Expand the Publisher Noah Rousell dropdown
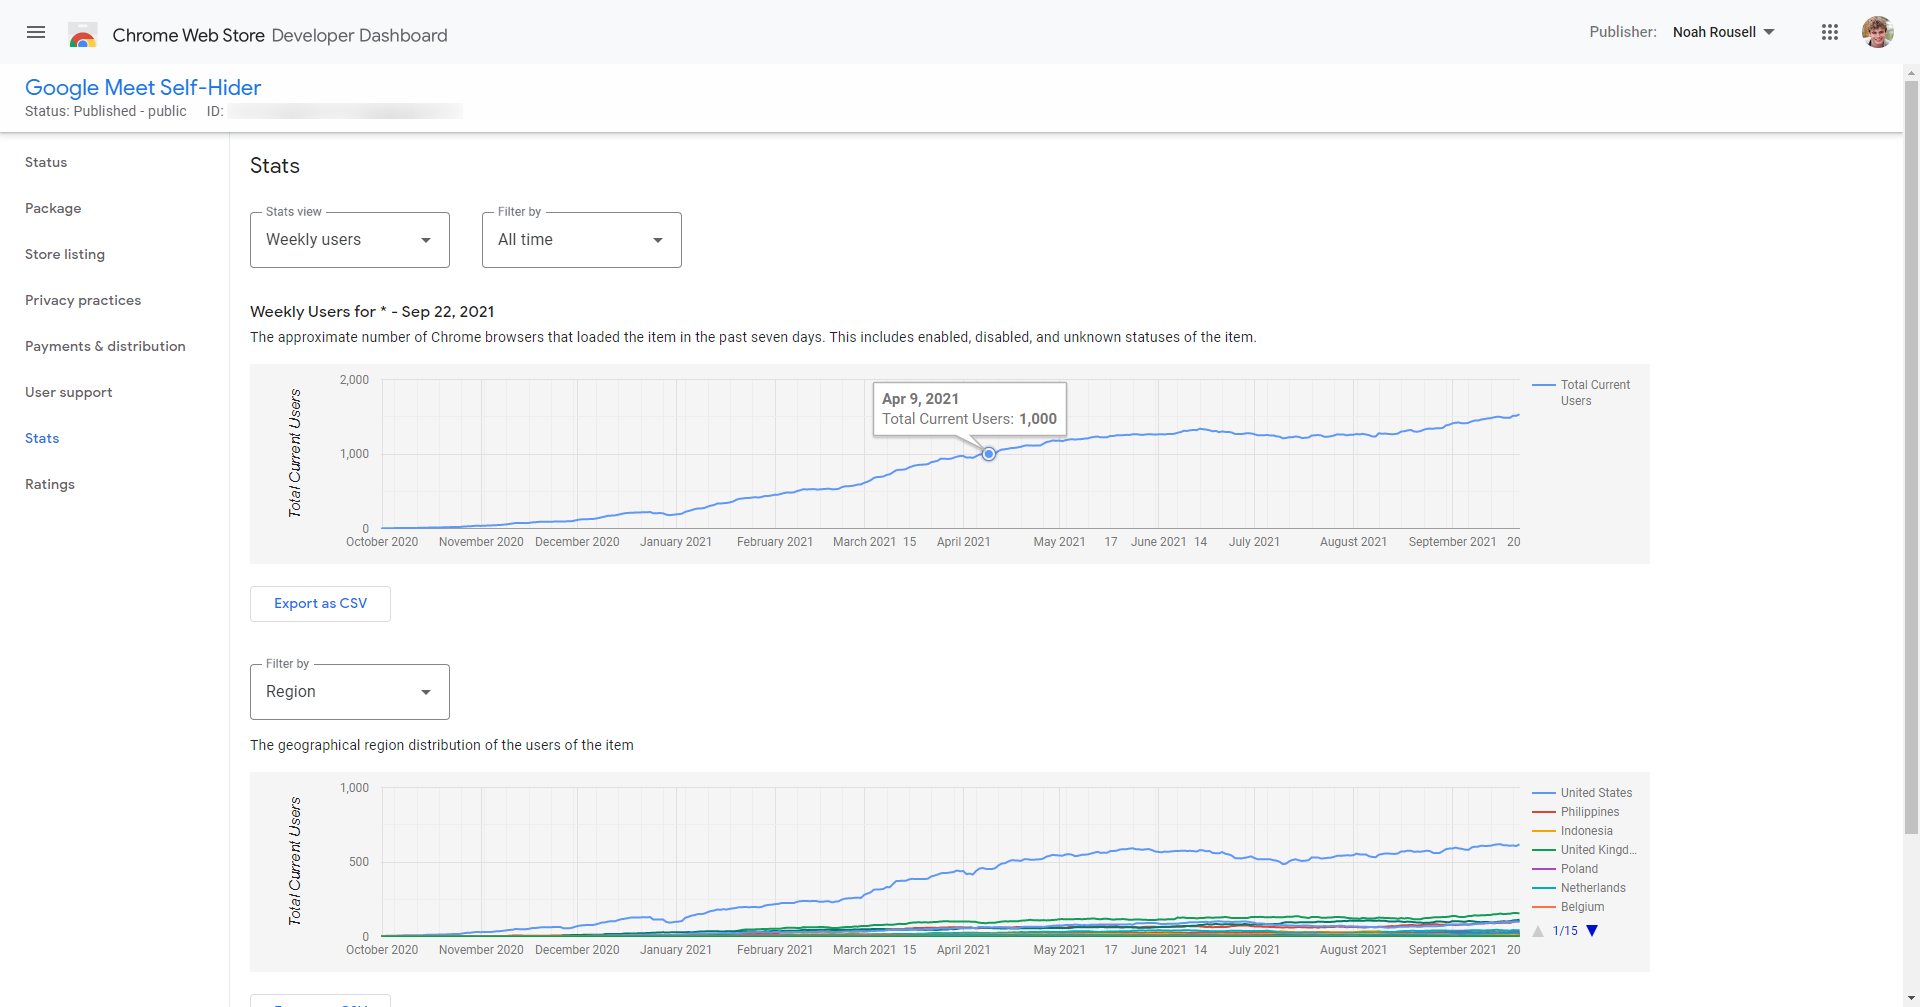The height and width of the screenshot is (1007, 1920). [1724, 32]
